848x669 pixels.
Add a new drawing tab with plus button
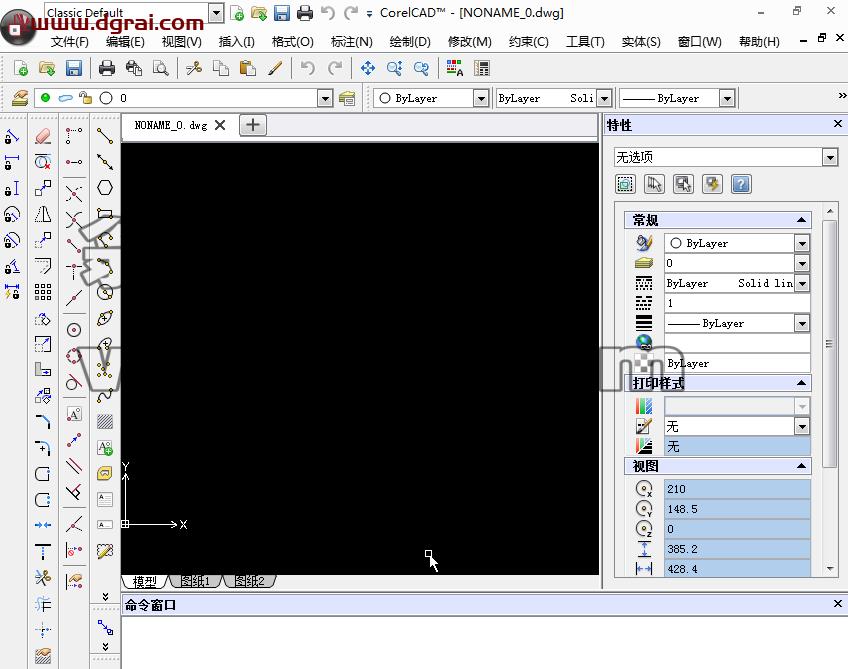click(253, 125)
